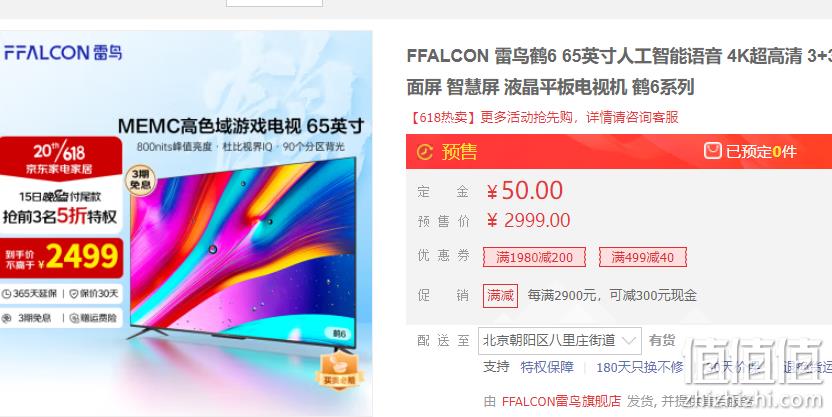Click the white input box at top

(274, 3)
